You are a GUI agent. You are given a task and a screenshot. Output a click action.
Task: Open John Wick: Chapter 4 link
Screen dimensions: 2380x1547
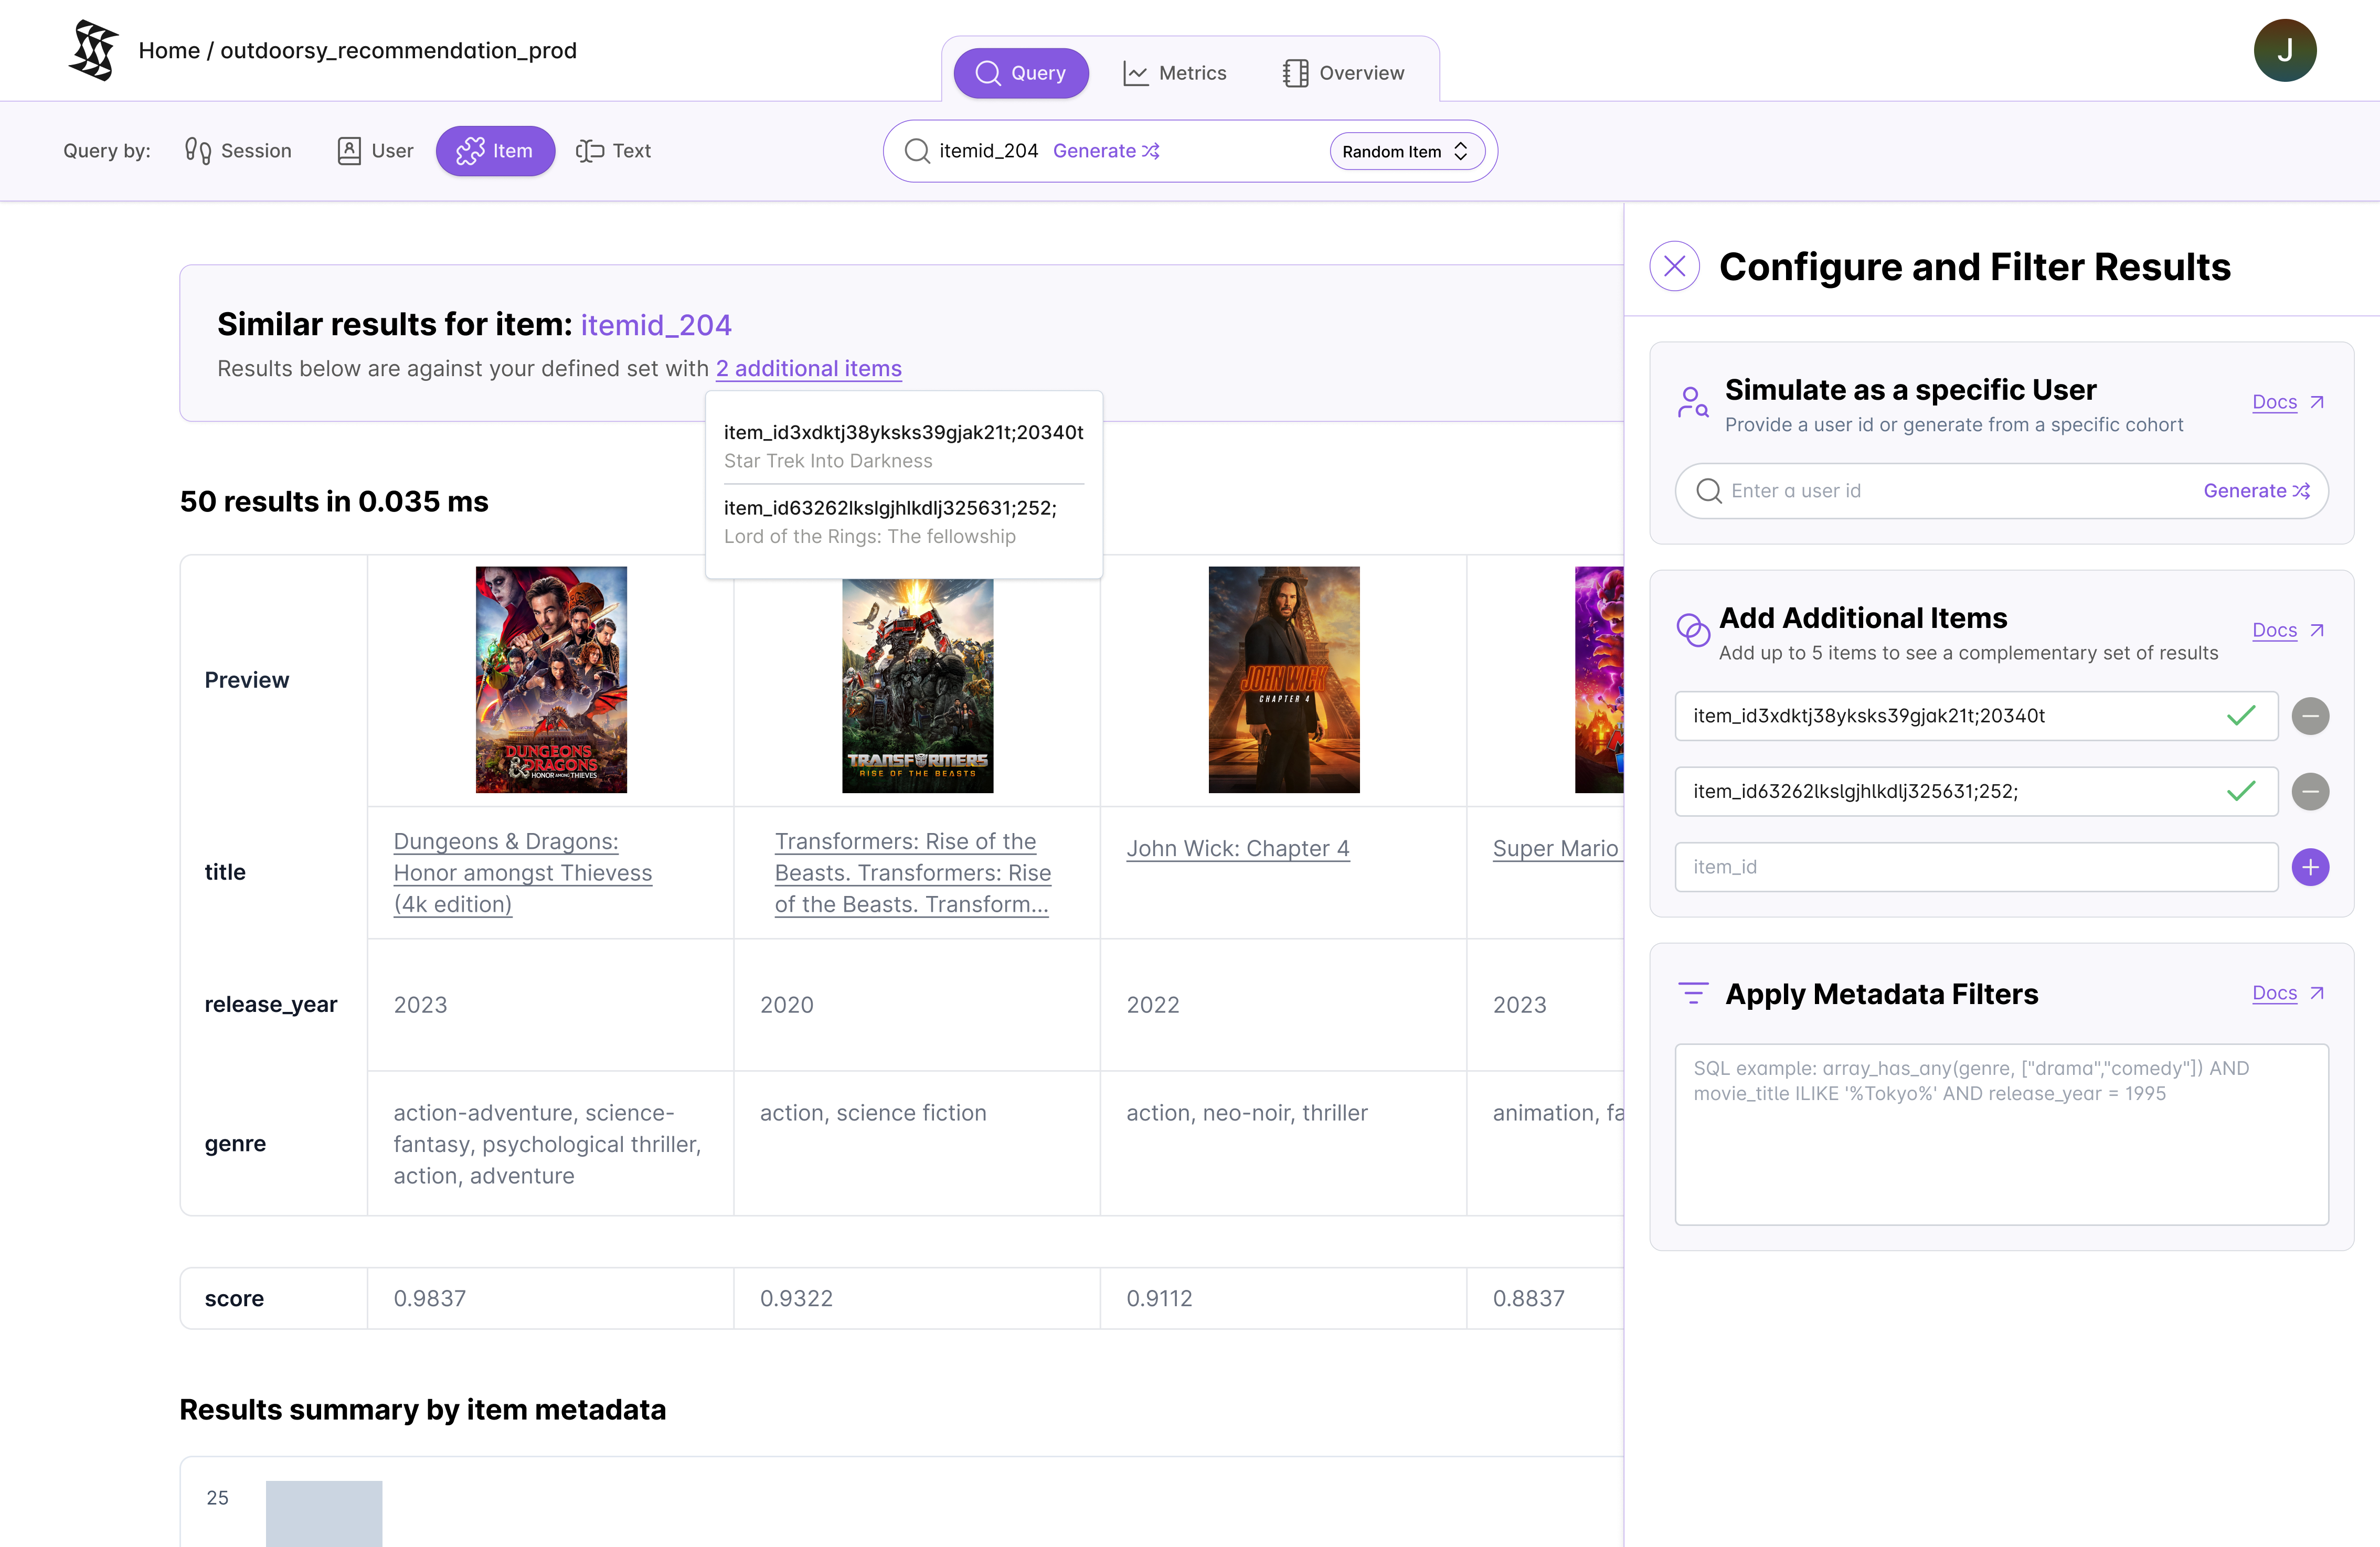click(1237, 848)
